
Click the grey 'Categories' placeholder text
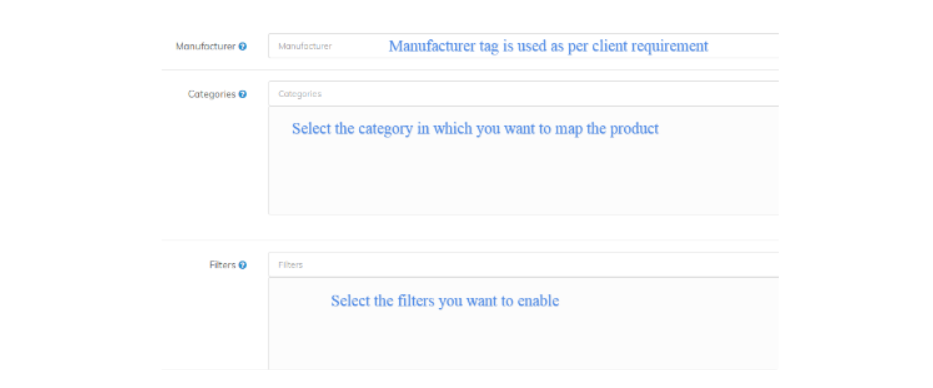[x=300, y=94]
